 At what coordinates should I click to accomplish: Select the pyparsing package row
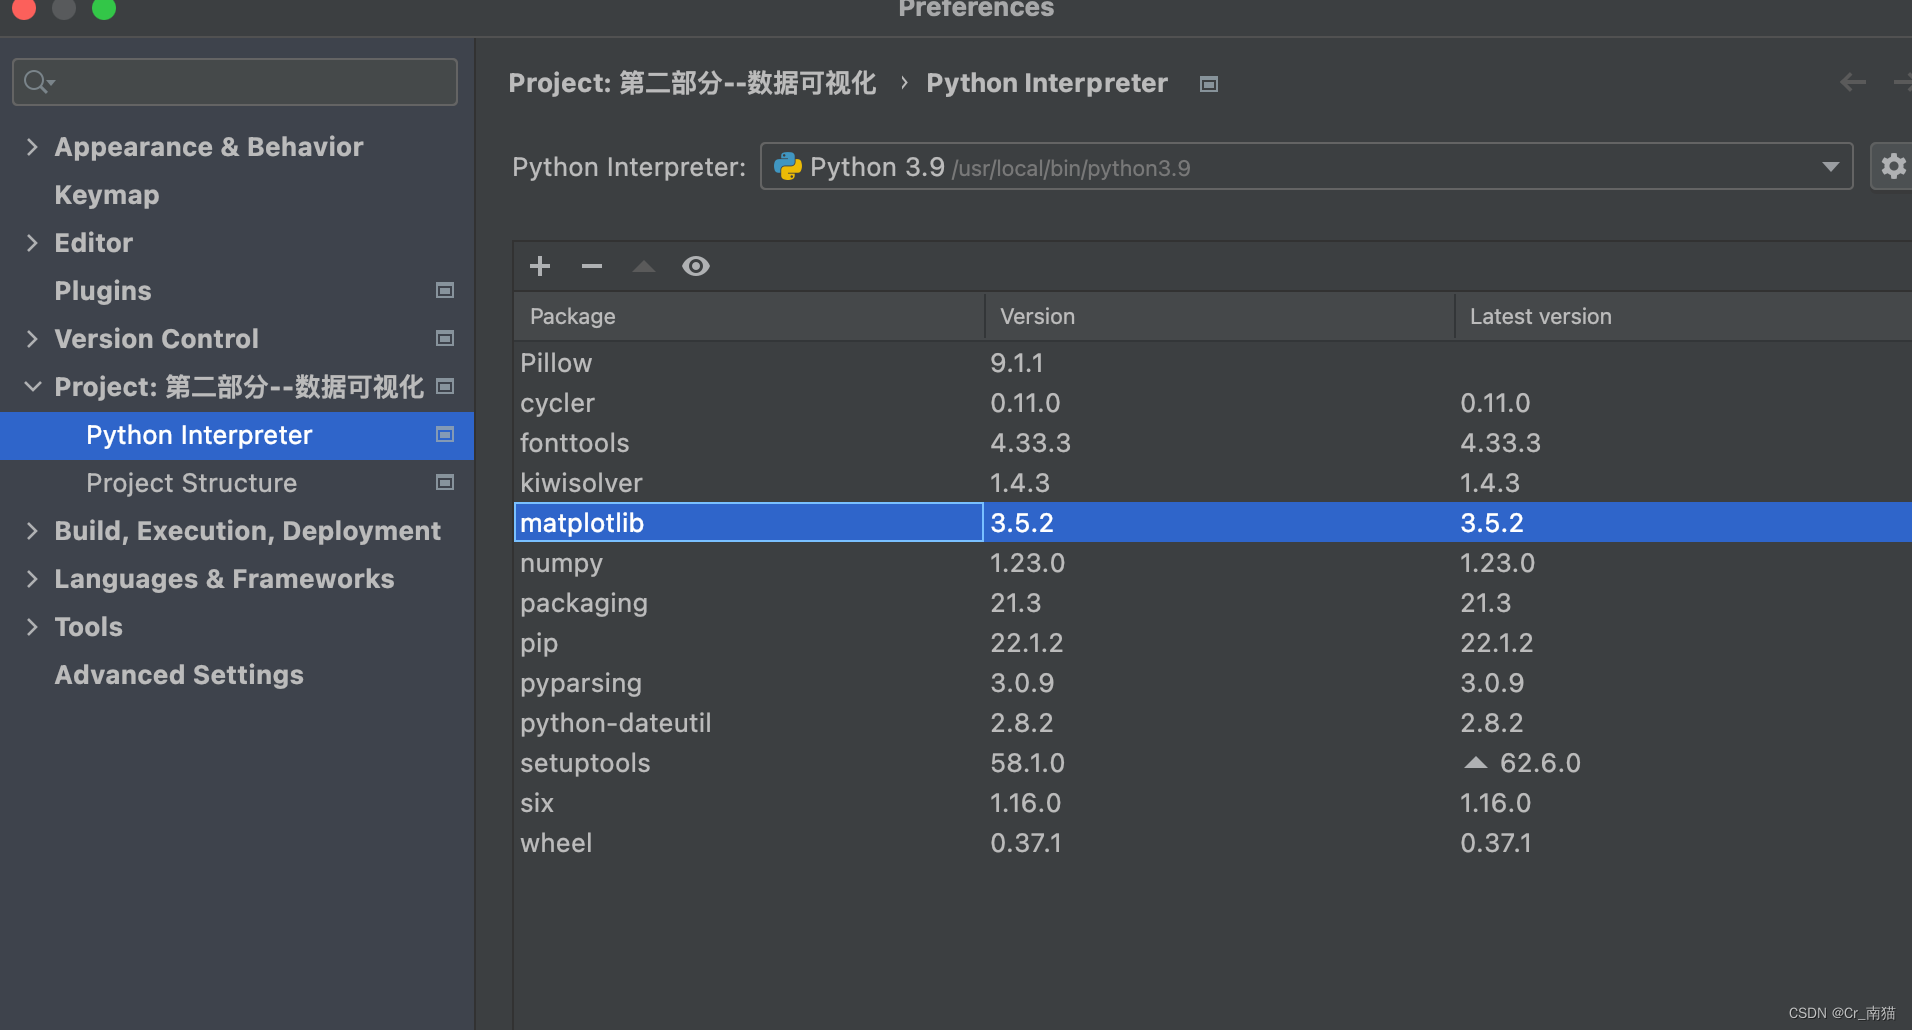(x=1213, y=683)
